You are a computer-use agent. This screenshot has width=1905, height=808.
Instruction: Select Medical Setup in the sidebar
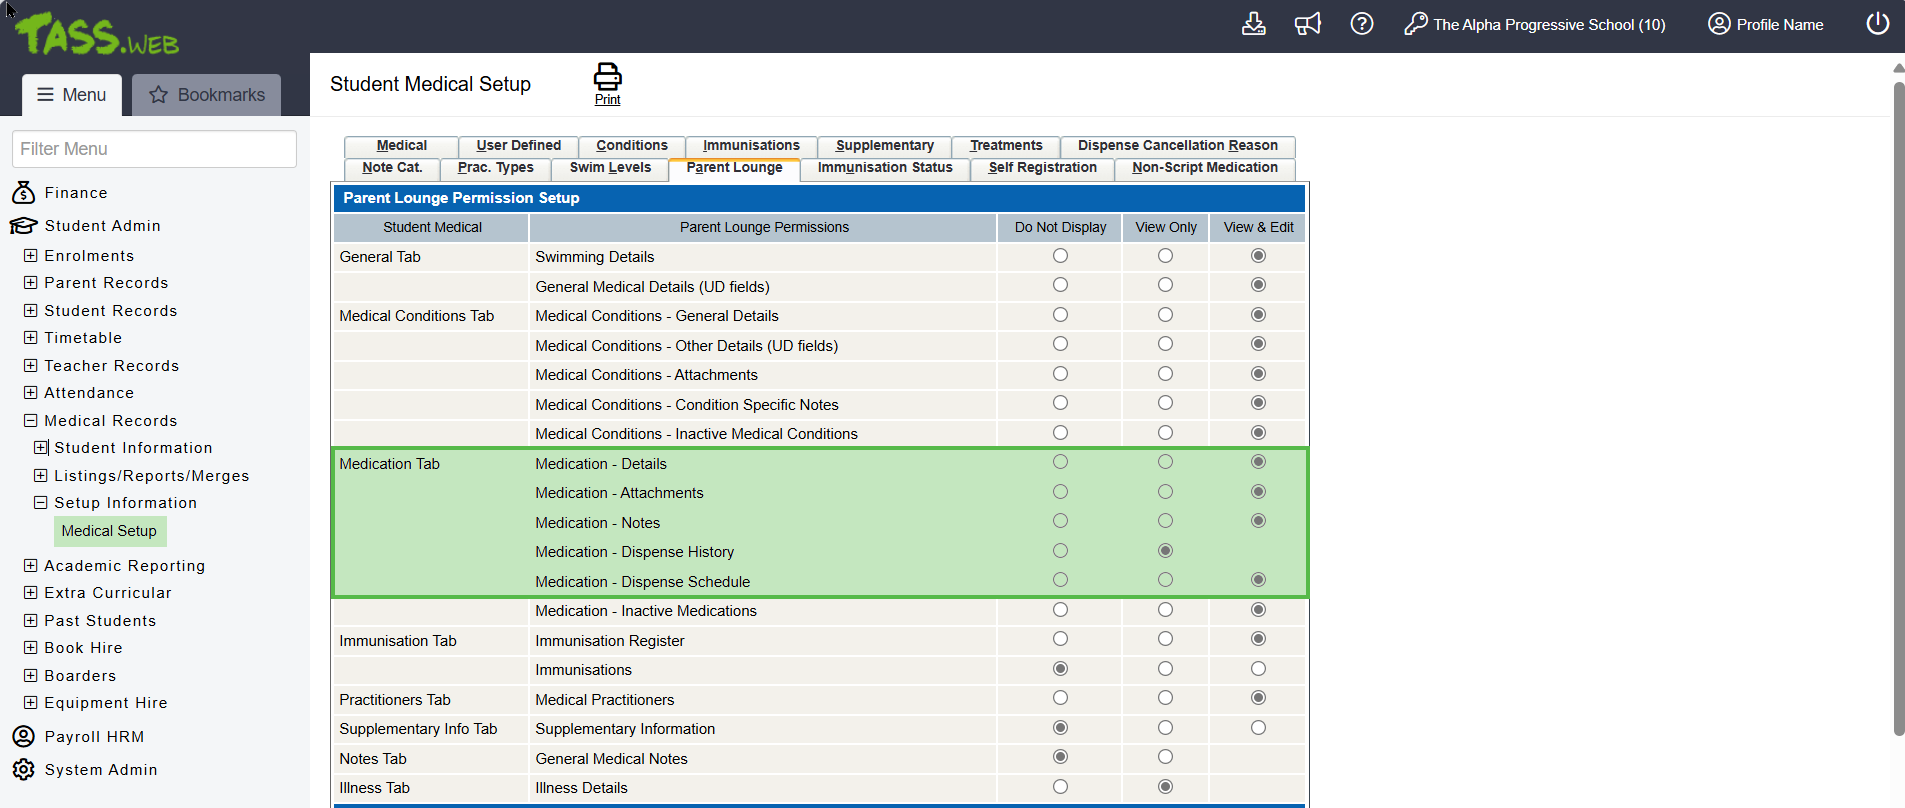[x=109, y=531]
